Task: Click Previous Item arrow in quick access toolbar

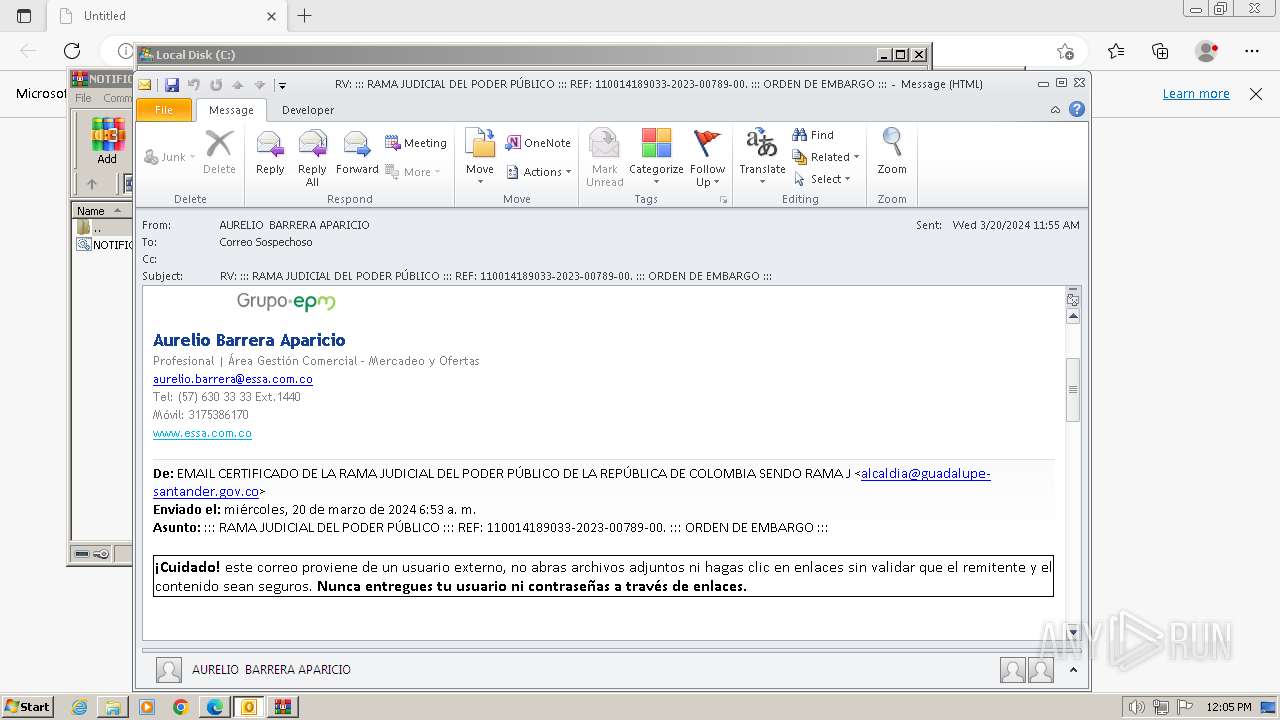Action: (x=238, y=85)
